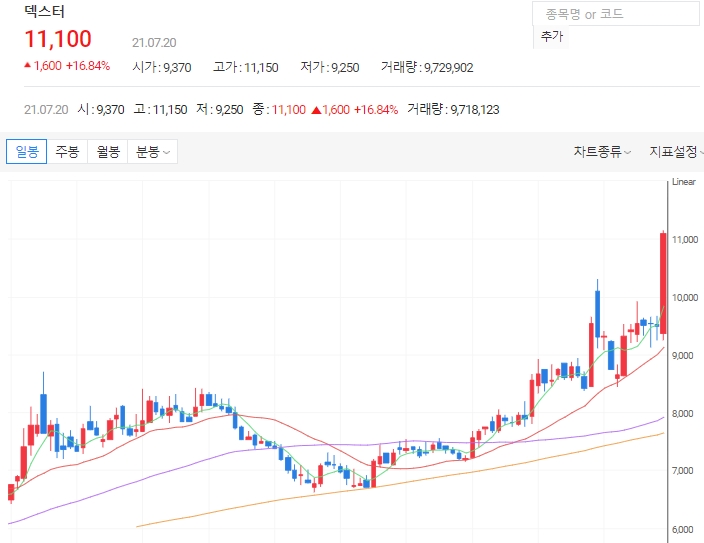Click the 10,000 price axis label
The height and width of the screenshot is (543, 704).
685,297
